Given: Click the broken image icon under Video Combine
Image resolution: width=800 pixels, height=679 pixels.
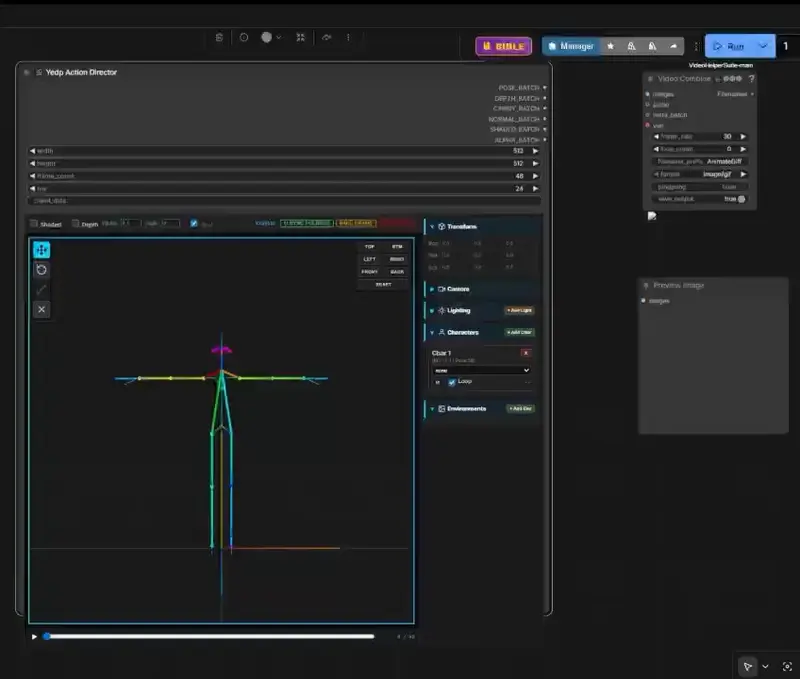Looking at the screenshot, I should click(652, 216).
